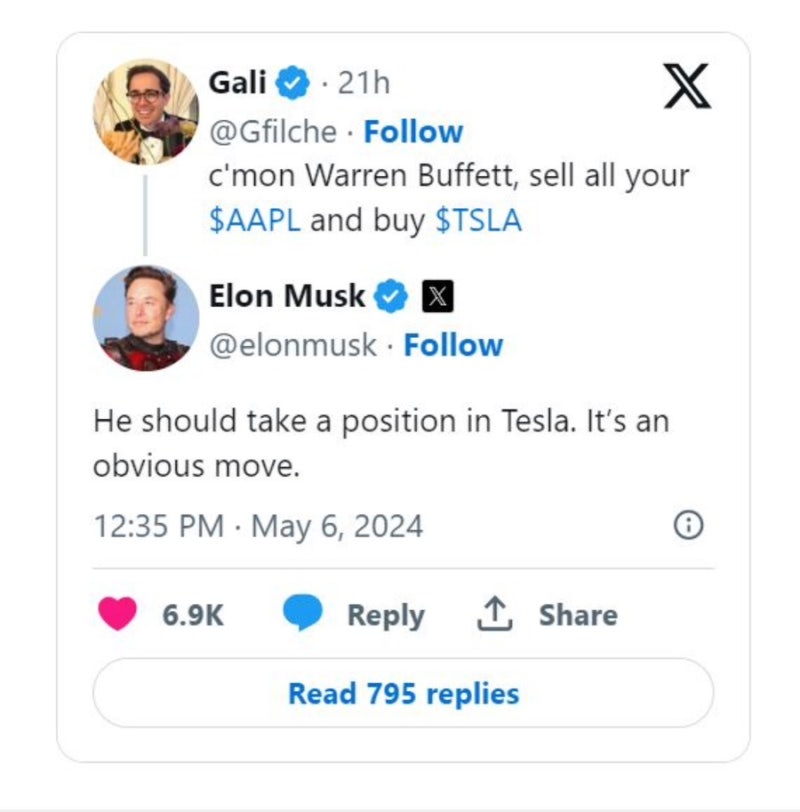The image size is (800, 812).
Task: Open Gali's profile picture
Action: [x=146, y=112]
